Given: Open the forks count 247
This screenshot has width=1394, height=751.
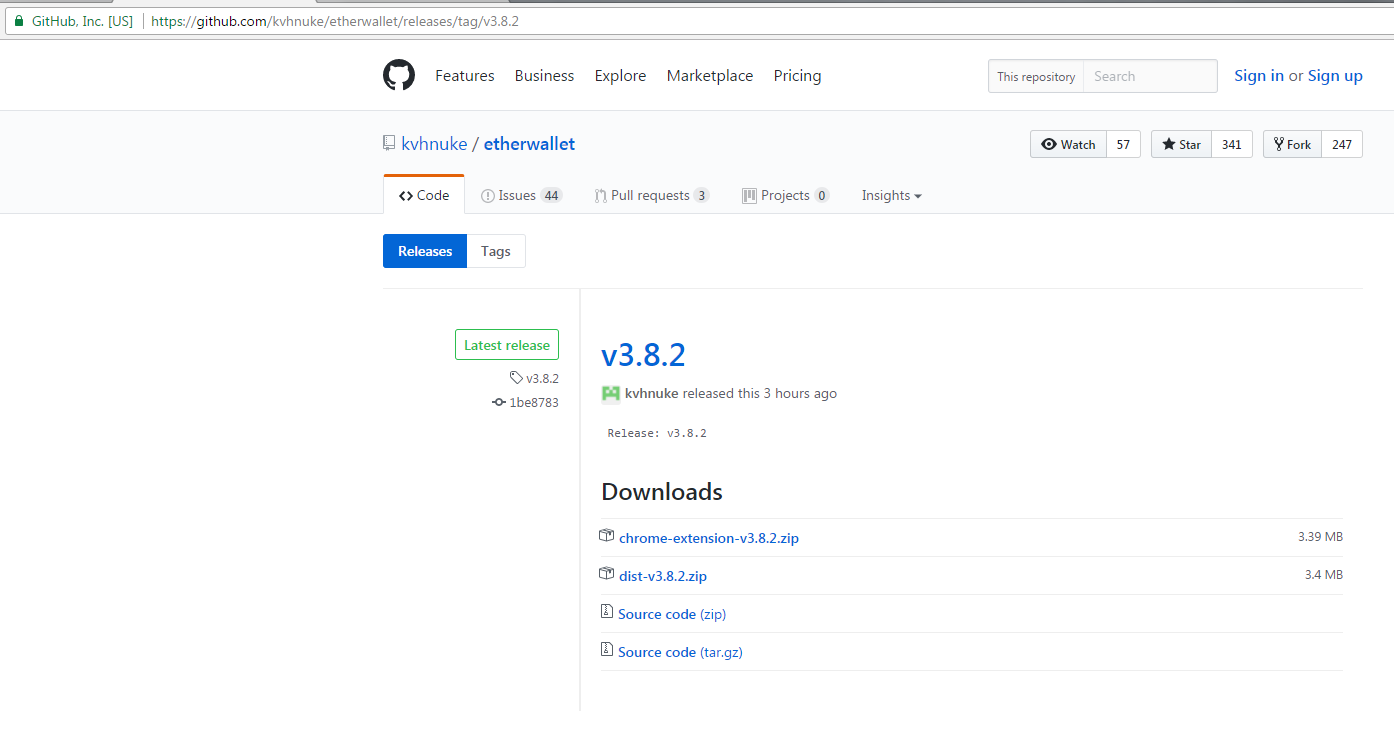Looking at the screenshot, I should (x=1342, y=144).
